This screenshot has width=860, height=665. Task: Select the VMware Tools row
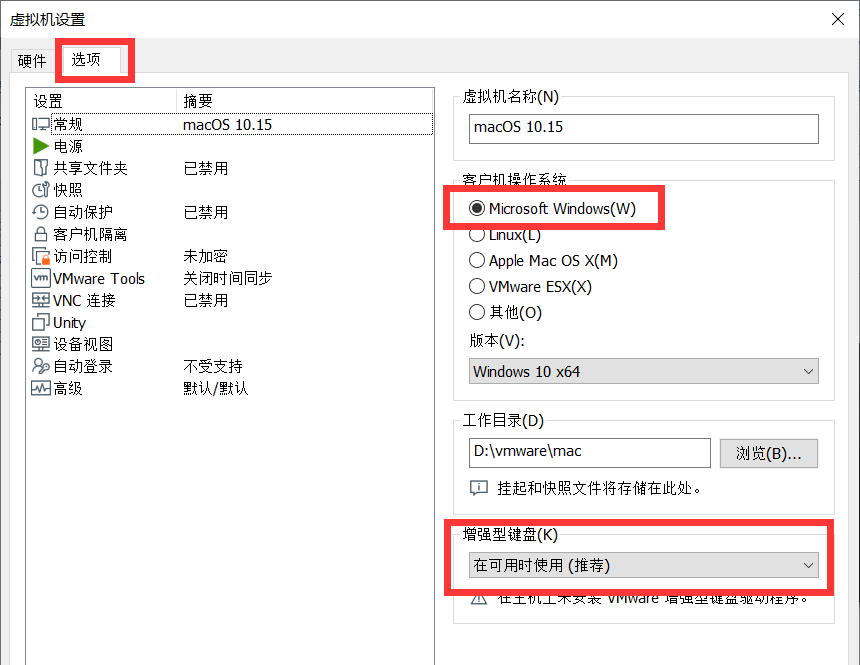click(231, 278)
